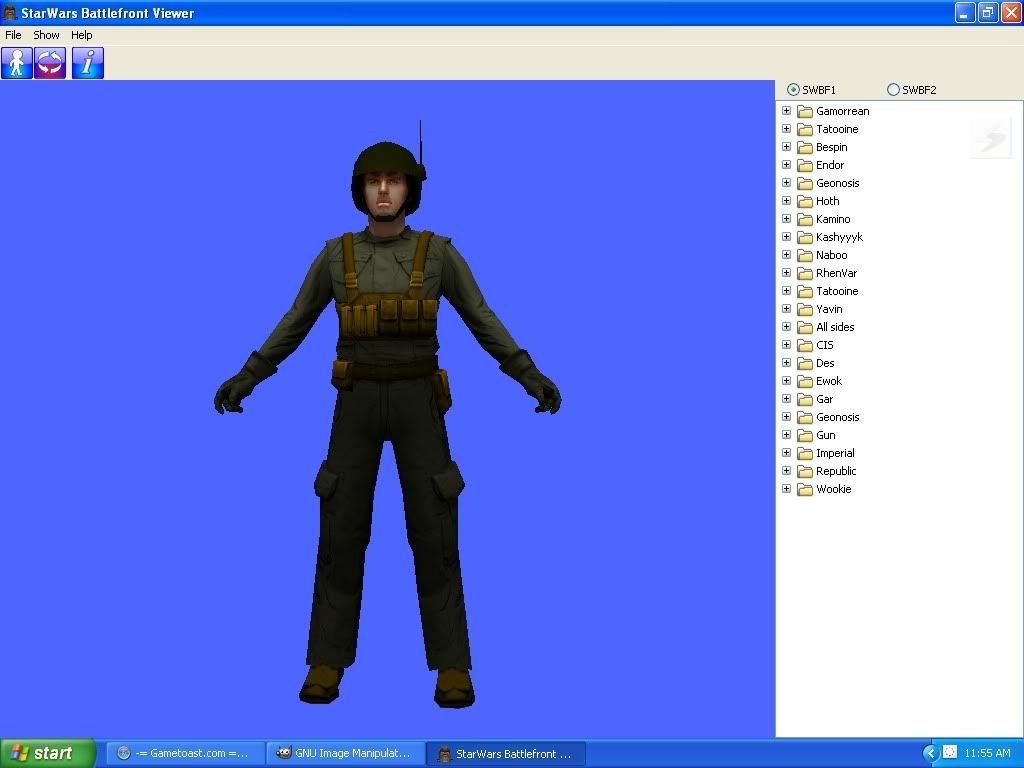Click the 11:55 AM taskbar clock
Viewport: 1024px width, 768px height.
click(x=987, y=753)
